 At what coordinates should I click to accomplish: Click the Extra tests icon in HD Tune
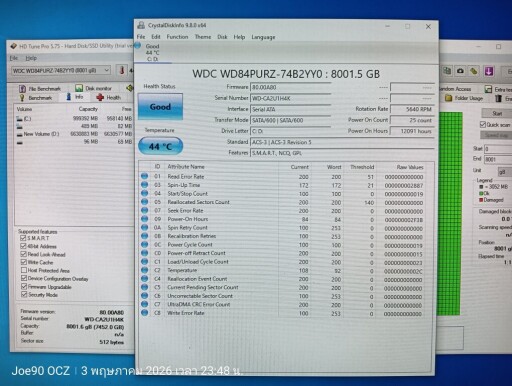488,89
